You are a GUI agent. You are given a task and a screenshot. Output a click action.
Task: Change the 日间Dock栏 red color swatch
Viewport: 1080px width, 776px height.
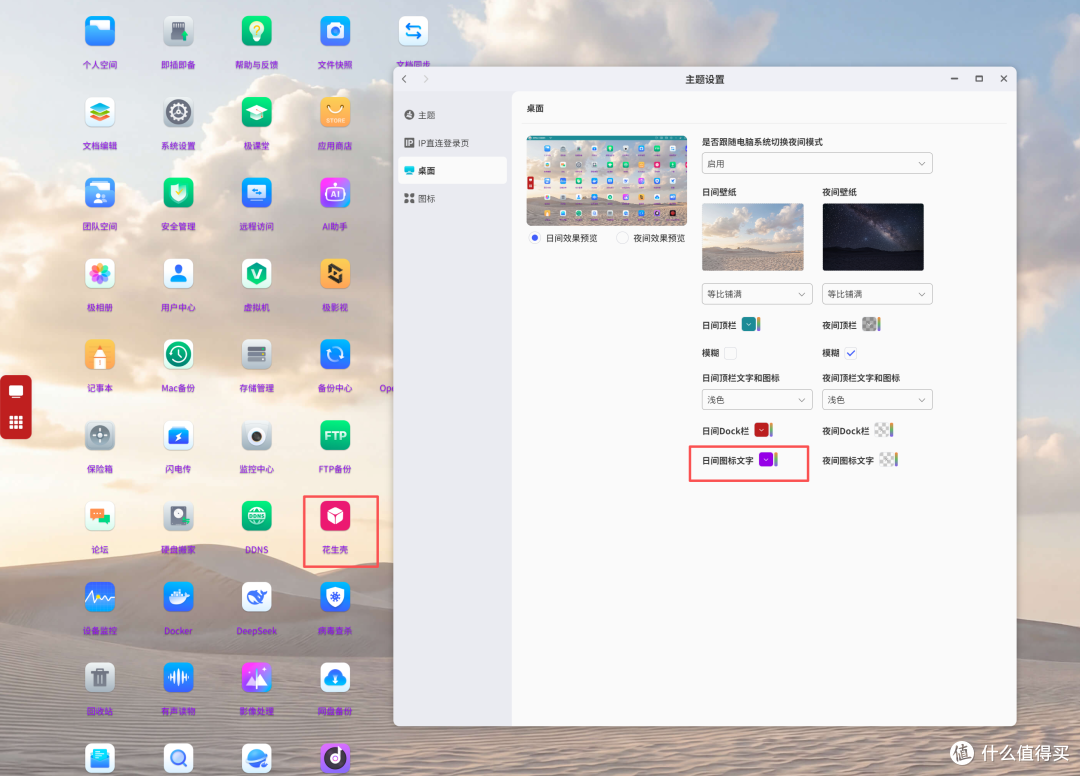click(x=763, y=430)
